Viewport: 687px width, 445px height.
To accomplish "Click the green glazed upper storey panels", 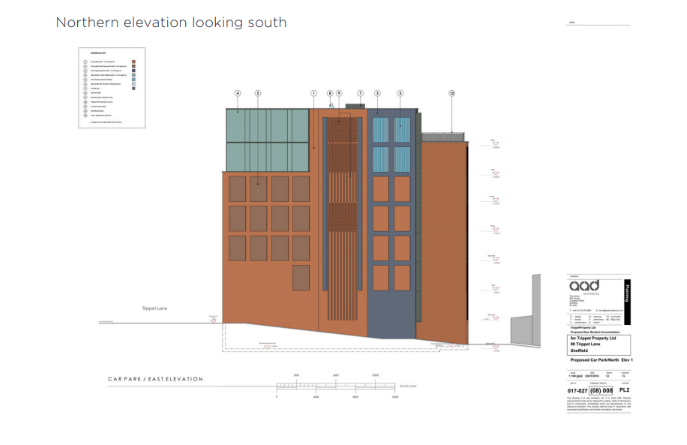I will [x=264, y=140].
